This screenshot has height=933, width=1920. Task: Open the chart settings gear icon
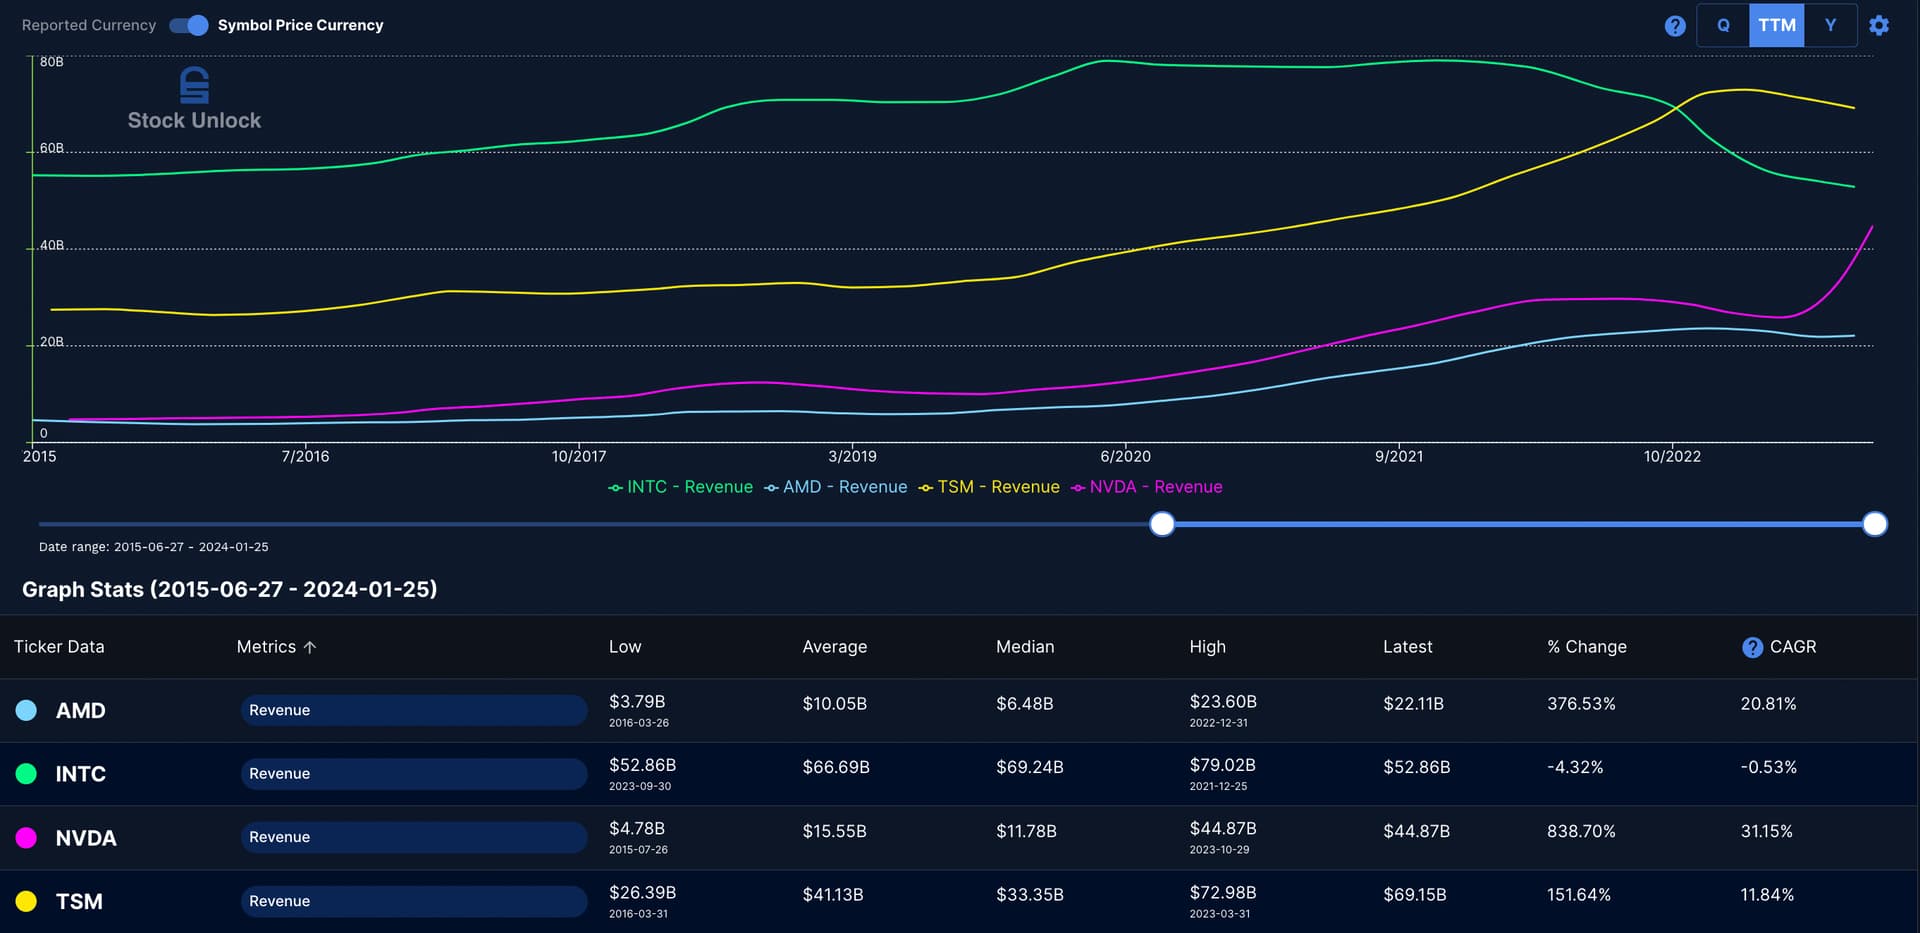pos(1879,26)
